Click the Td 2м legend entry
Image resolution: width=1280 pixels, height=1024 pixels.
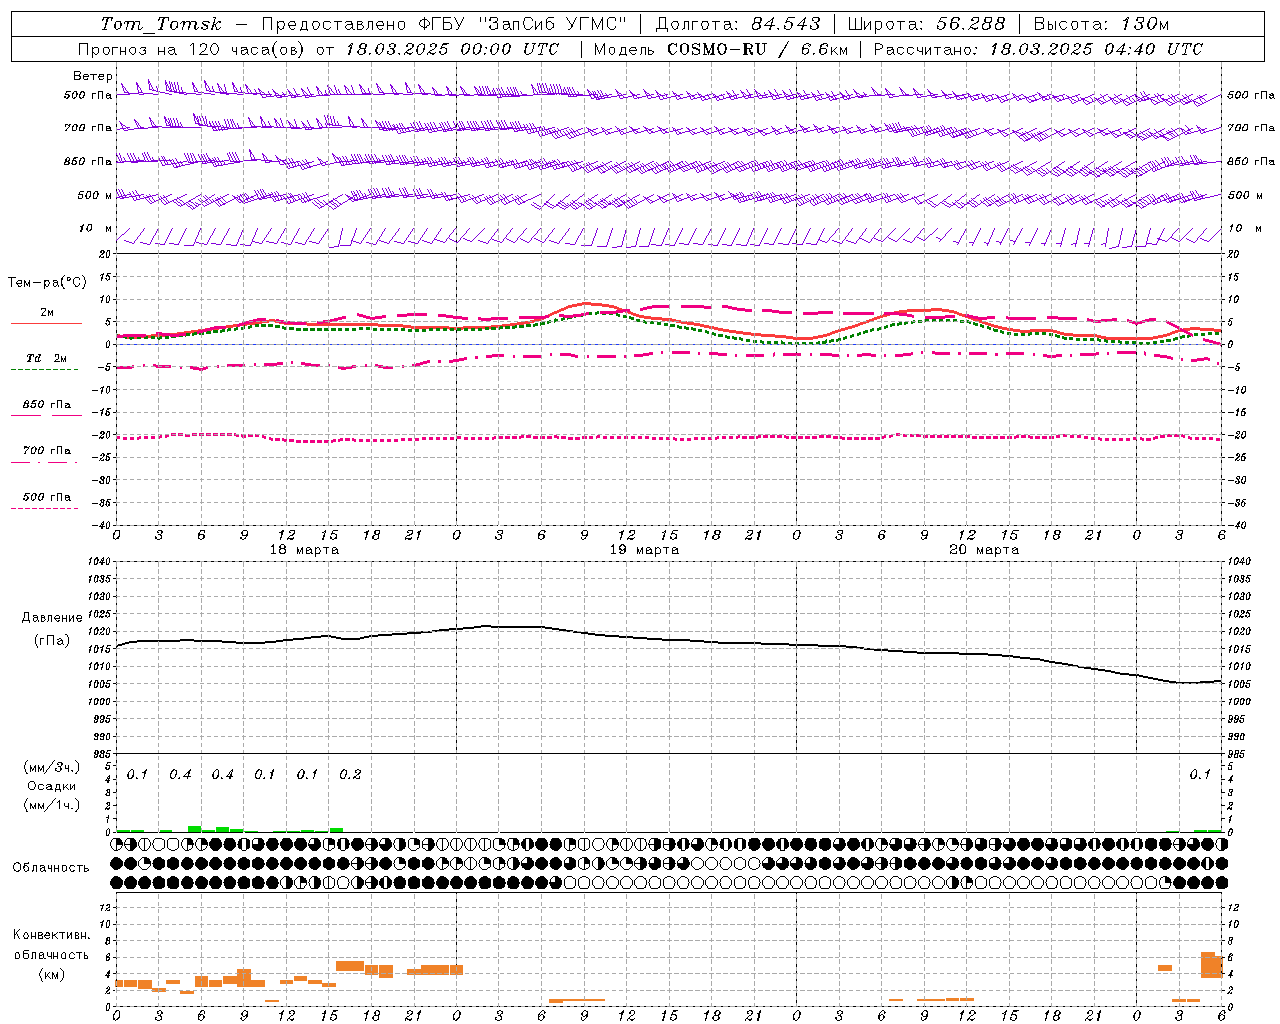click(47, 358)
